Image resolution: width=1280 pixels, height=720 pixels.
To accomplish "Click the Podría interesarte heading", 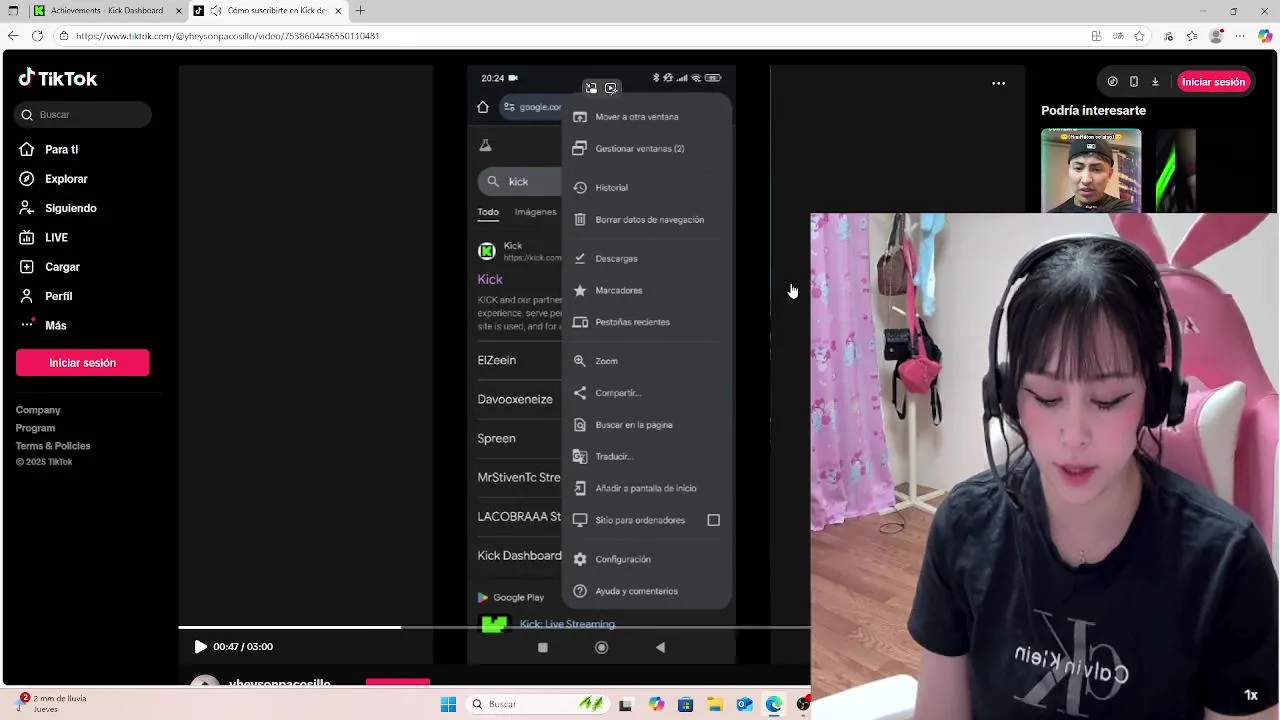I will [x=1093, y=110].
